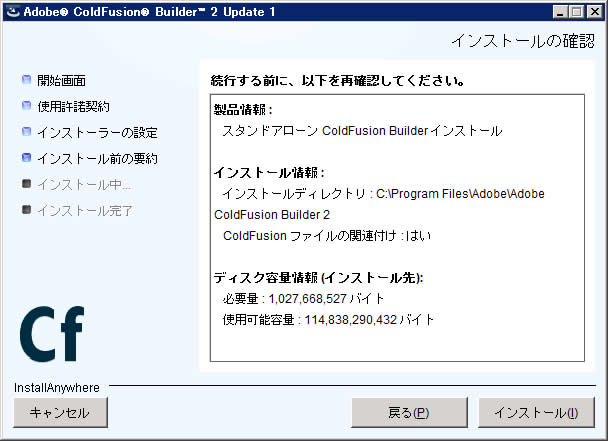Select the 開始画面 step bullet icon
The width and height of the screenshot is (608, 441).
26,80
